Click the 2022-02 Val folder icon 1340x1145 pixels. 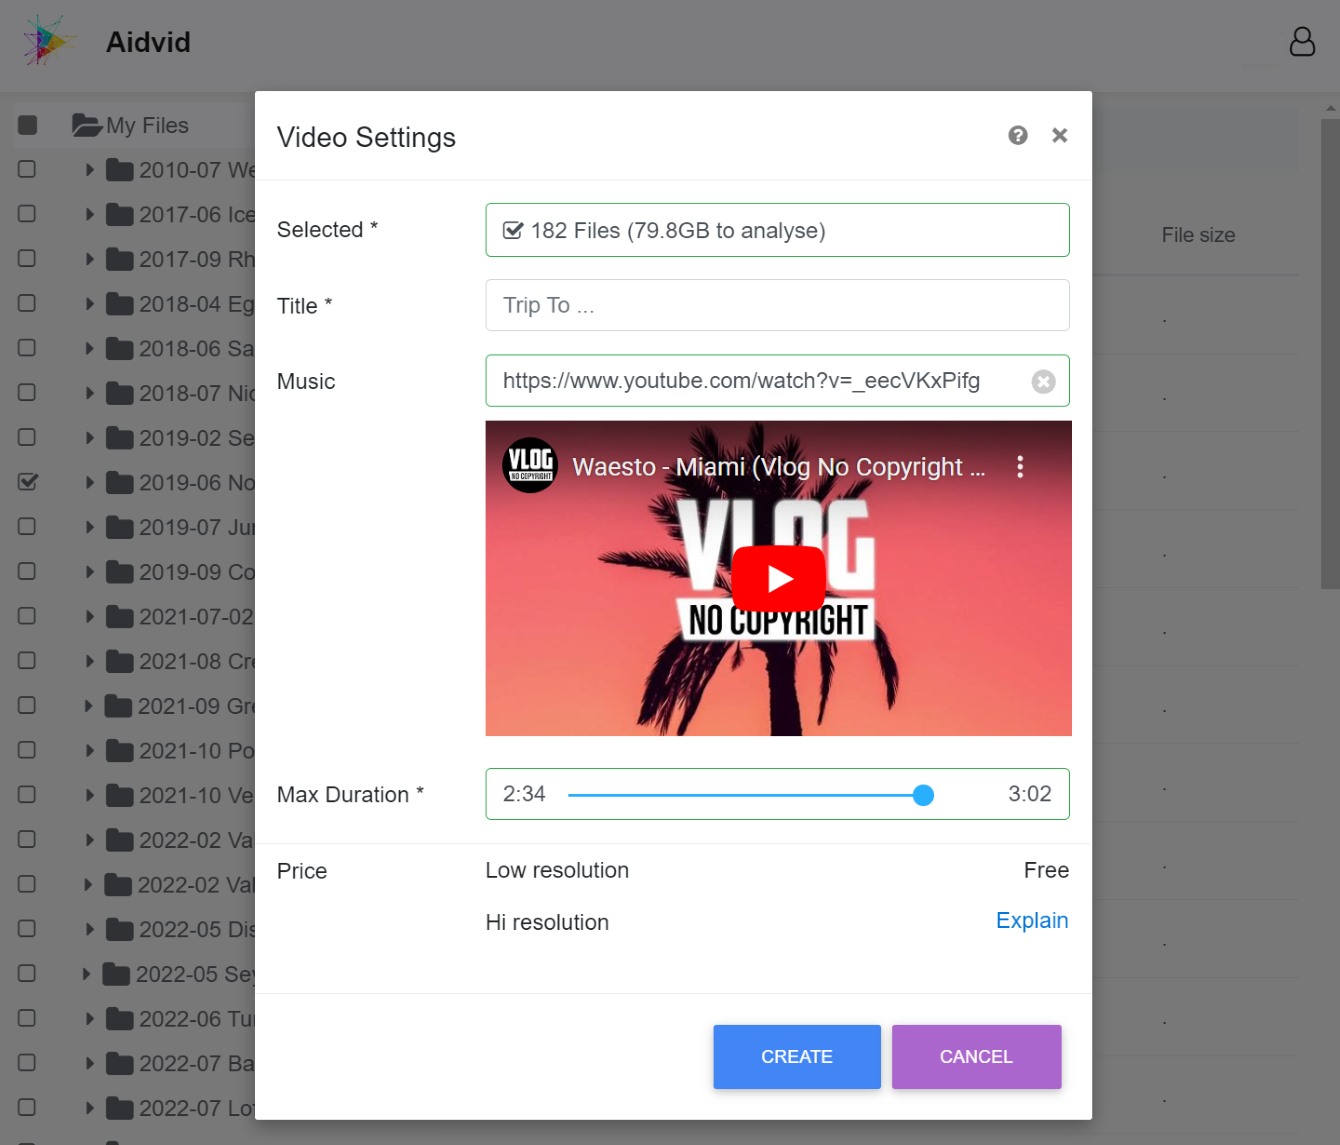[x=118, y=885]
